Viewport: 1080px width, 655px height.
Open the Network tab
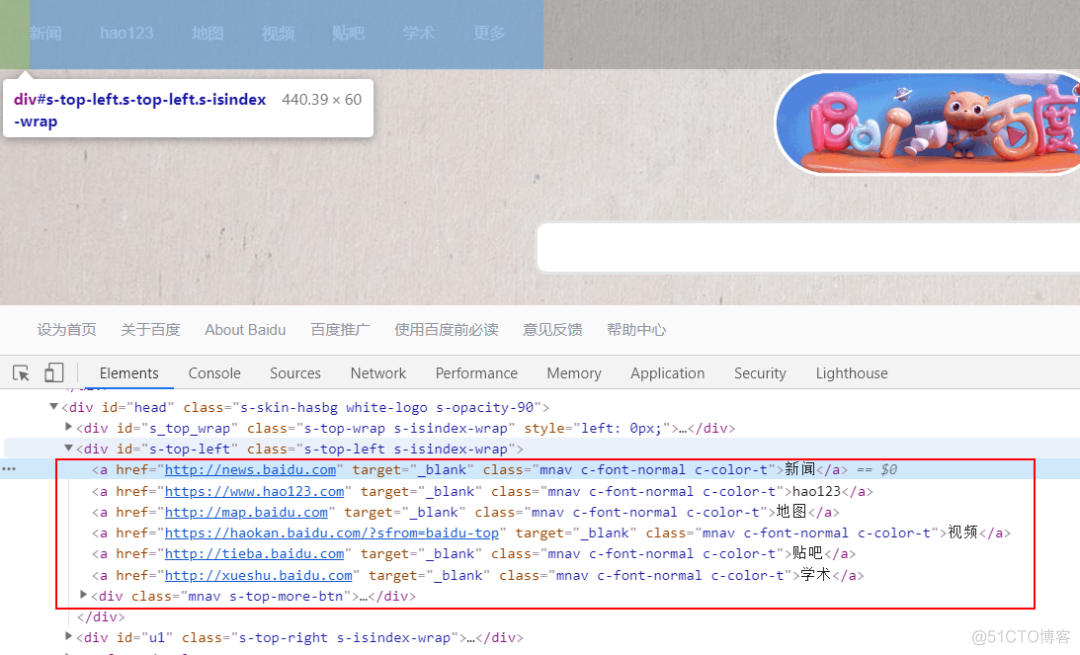click(x=378, y=373)
